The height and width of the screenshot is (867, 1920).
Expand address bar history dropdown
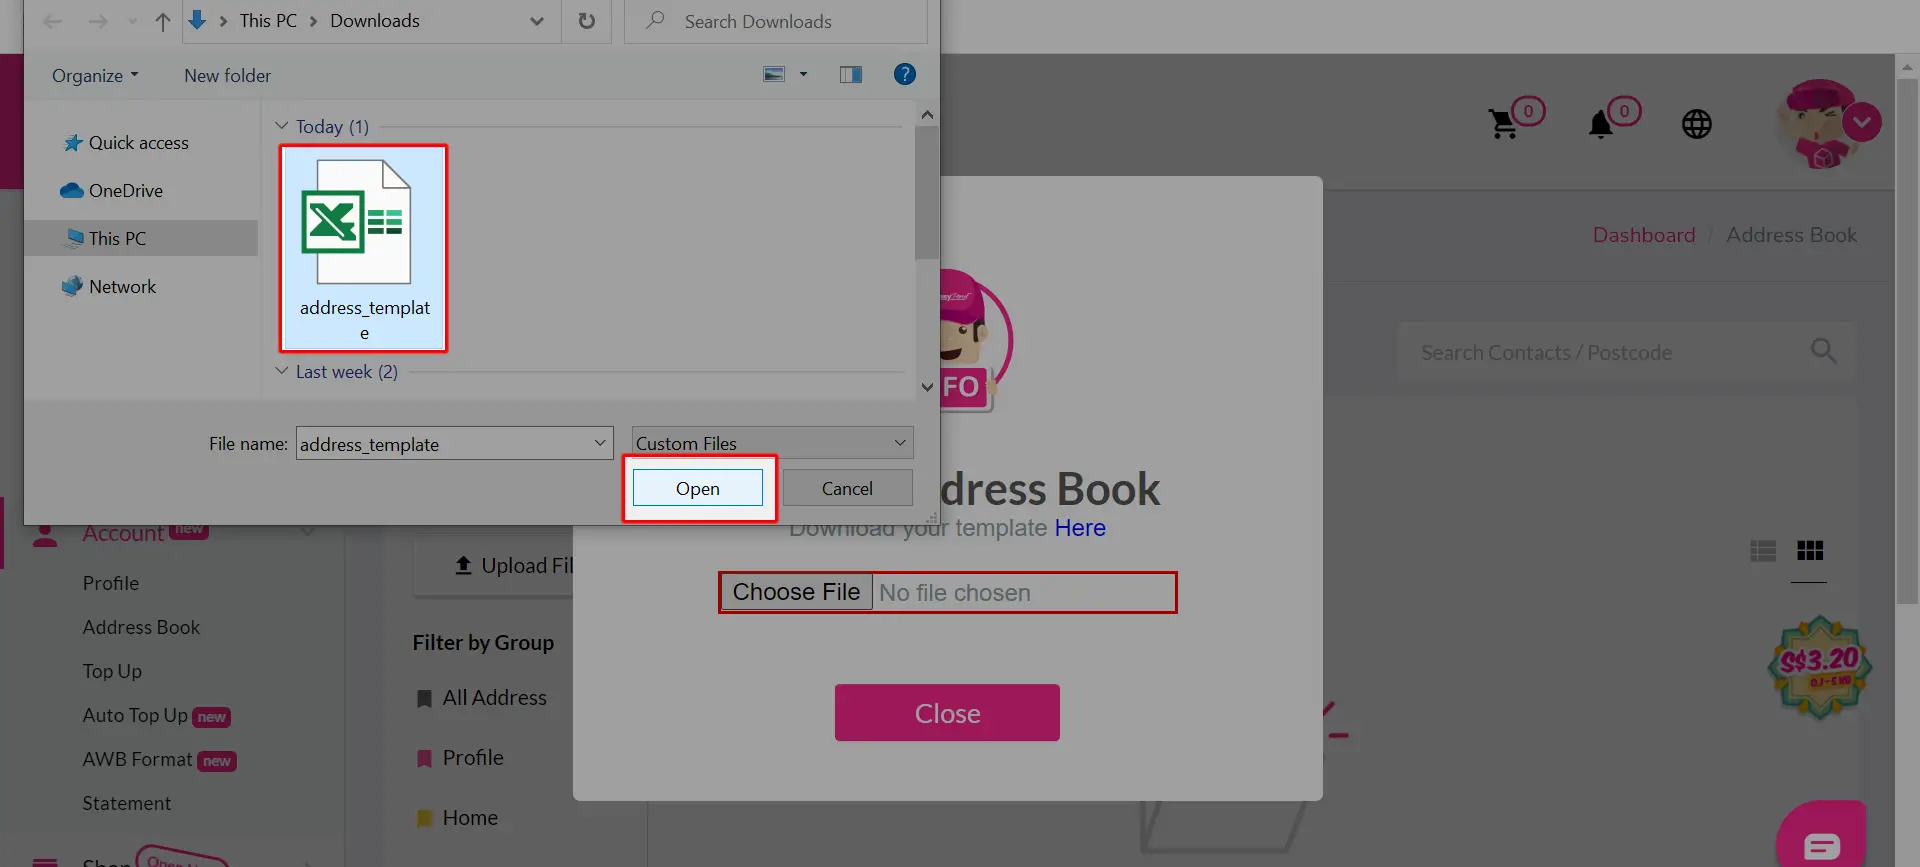coord(537,21)
